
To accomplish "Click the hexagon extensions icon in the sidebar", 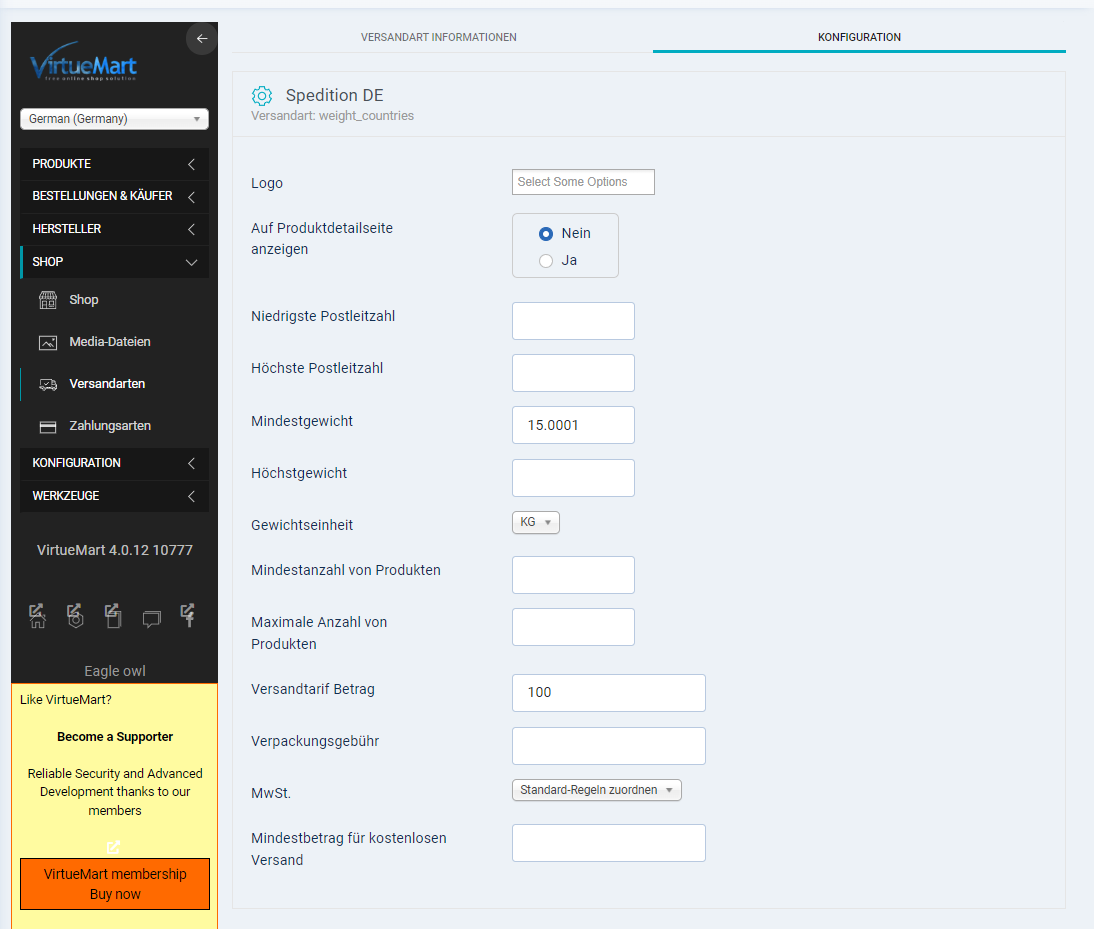I will [75, 615].
